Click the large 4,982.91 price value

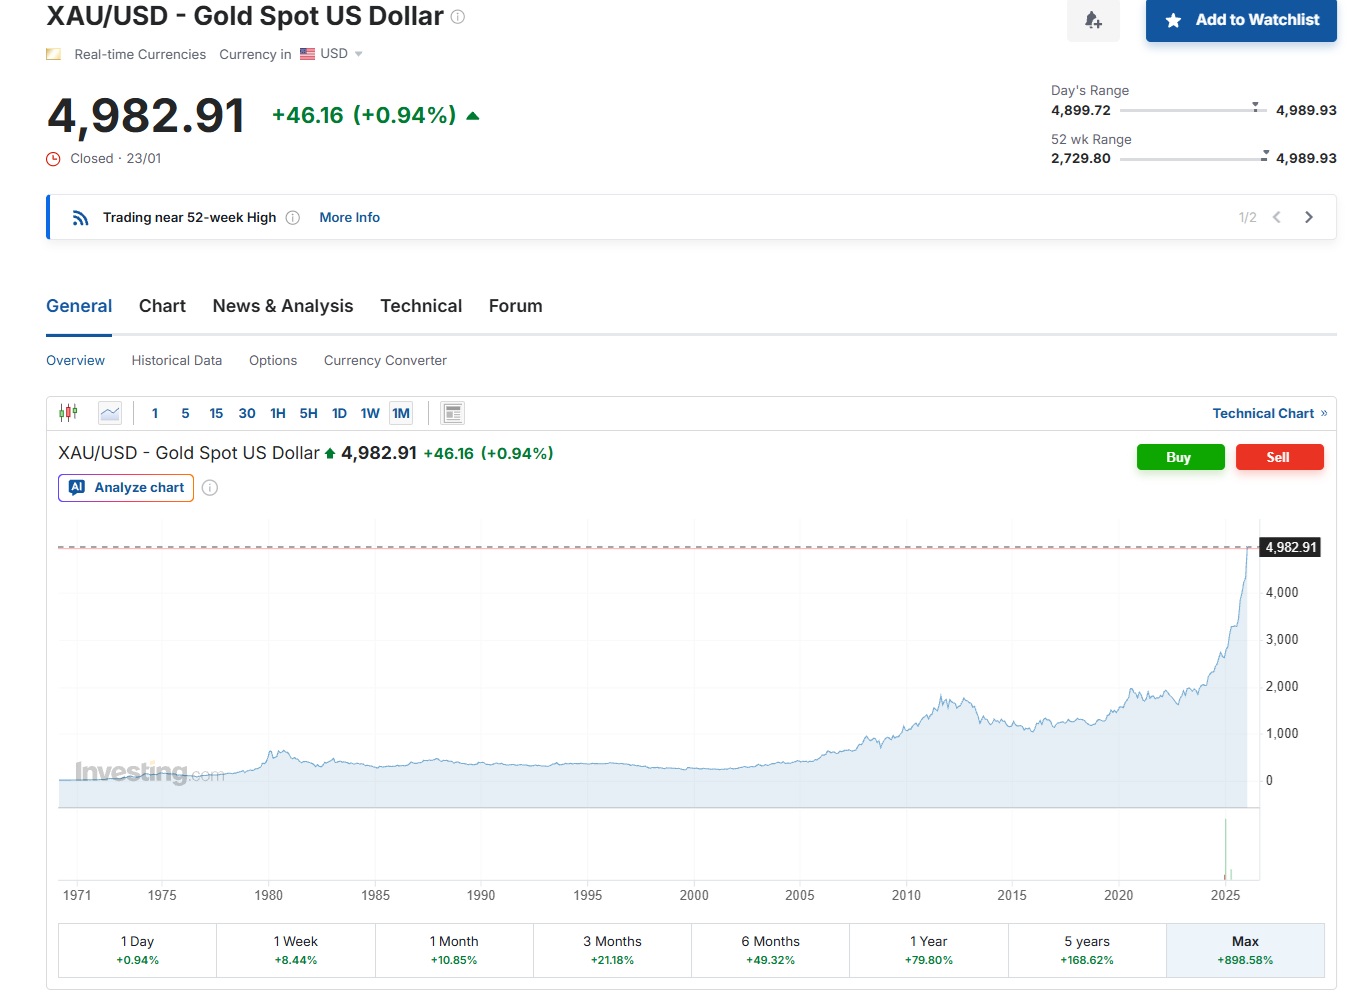[x=146, y=116]
